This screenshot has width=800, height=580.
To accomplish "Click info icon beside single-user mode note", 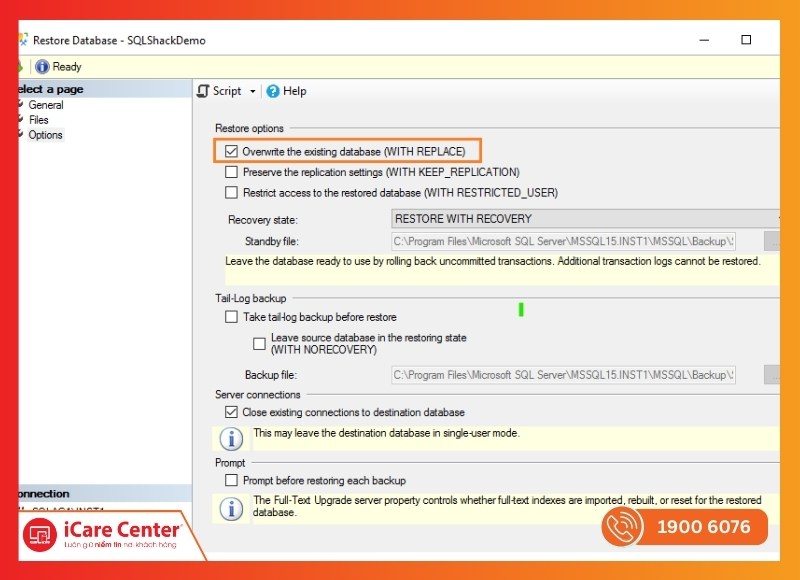I will [231, 439].
